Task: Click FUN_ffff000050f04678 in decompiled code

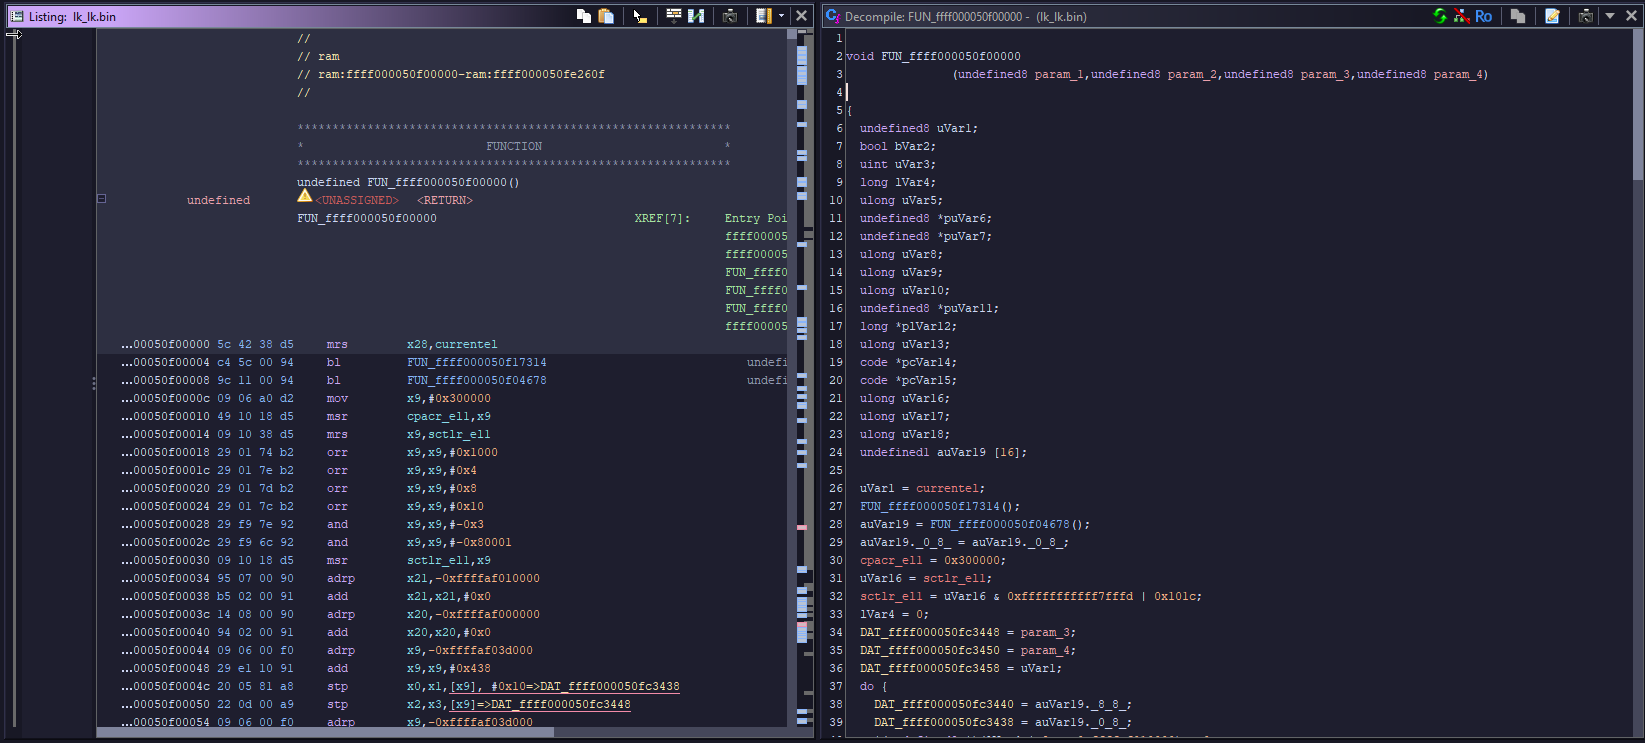Action: pyautogui.click(x=999, y=524)
